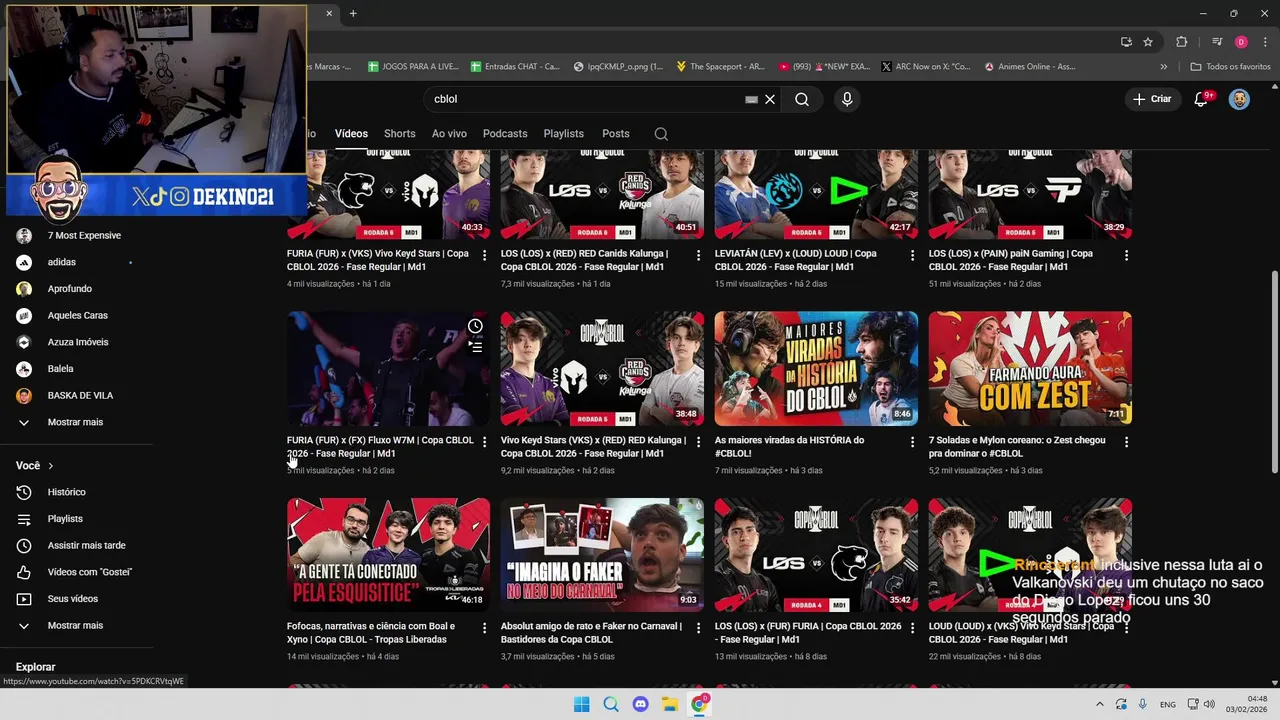Open the maiores viradas do CBLOL thumbnail
The image size is (1280, 720).
[x=816, y=369]
